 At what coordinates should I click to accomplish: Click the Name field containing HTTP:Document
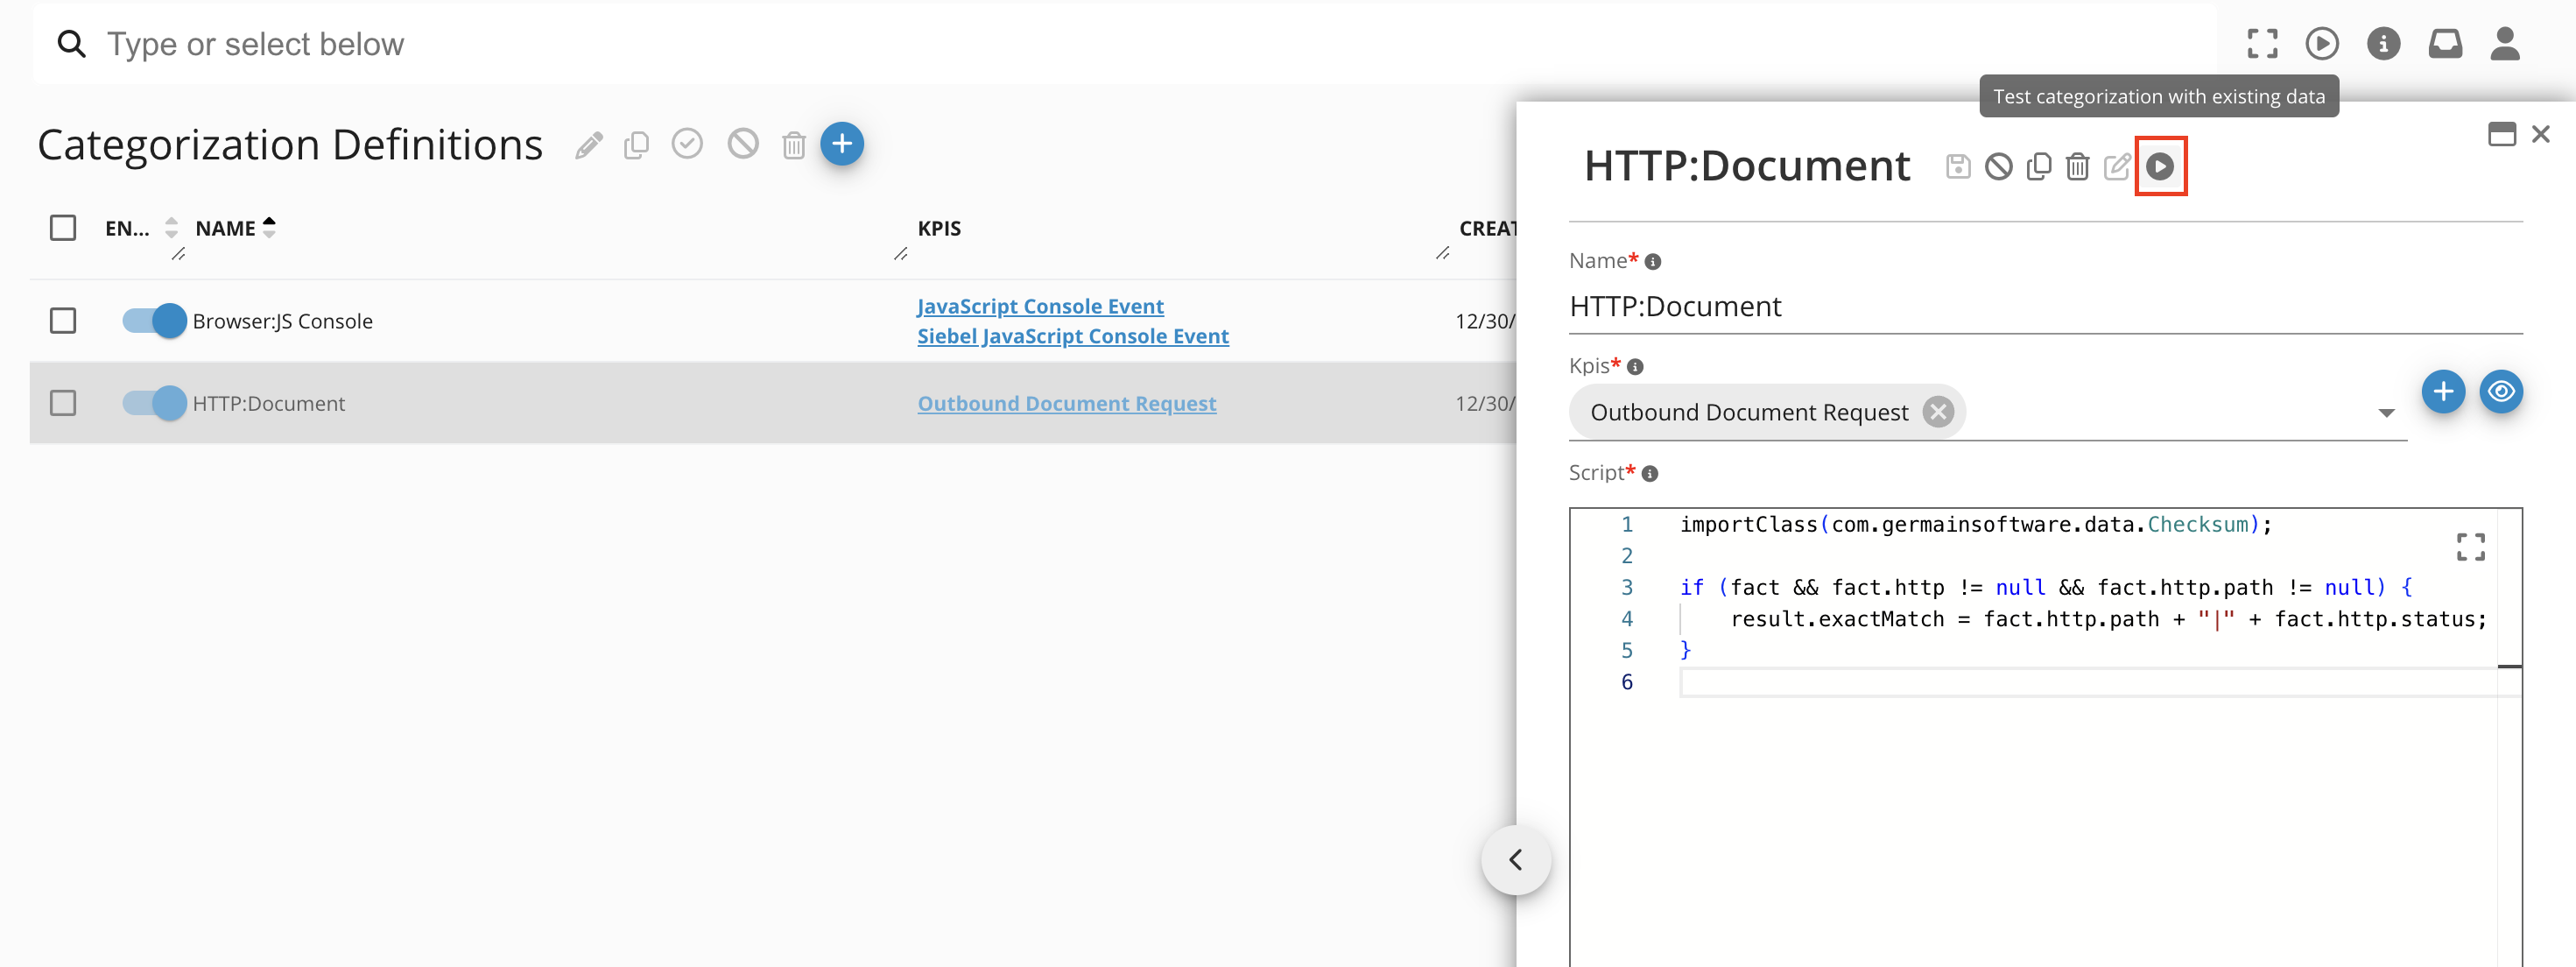click(x=2044, y=306)
